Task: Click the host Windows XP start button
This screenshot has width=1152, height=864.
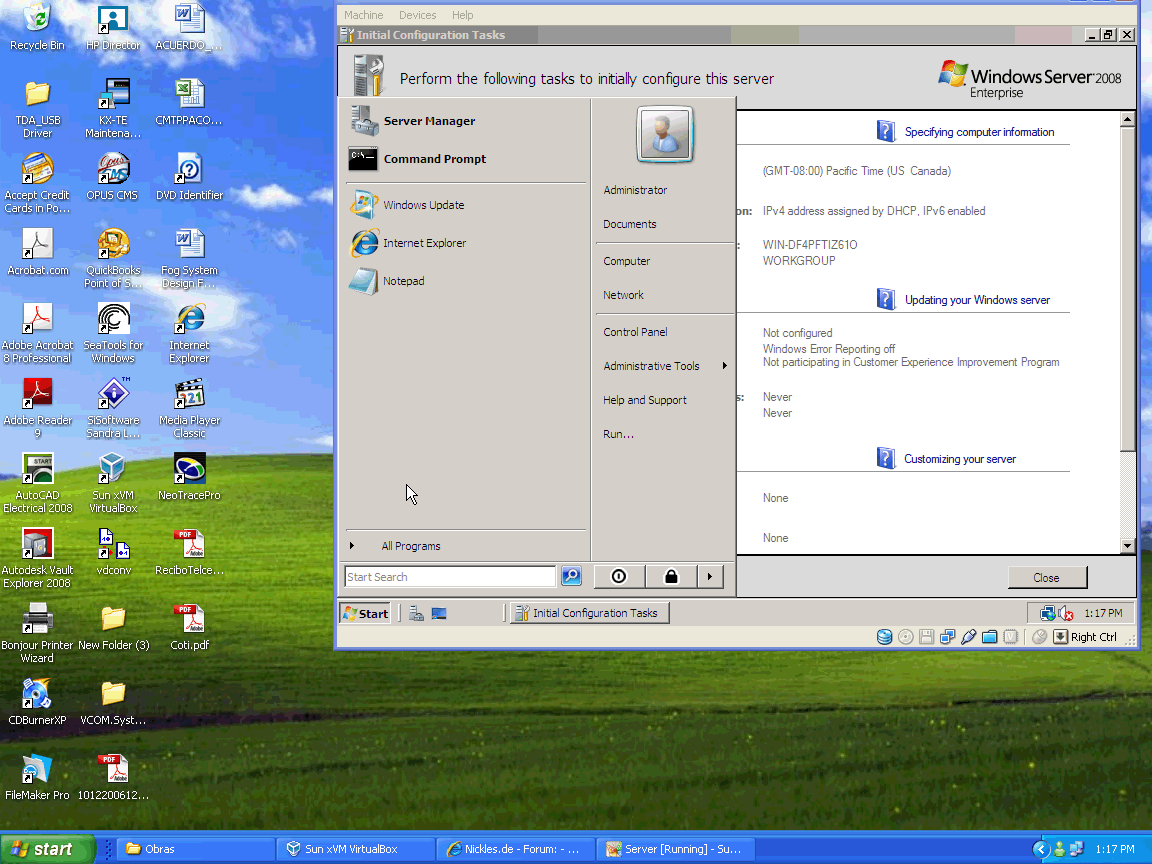Action: tap(48, 849)
